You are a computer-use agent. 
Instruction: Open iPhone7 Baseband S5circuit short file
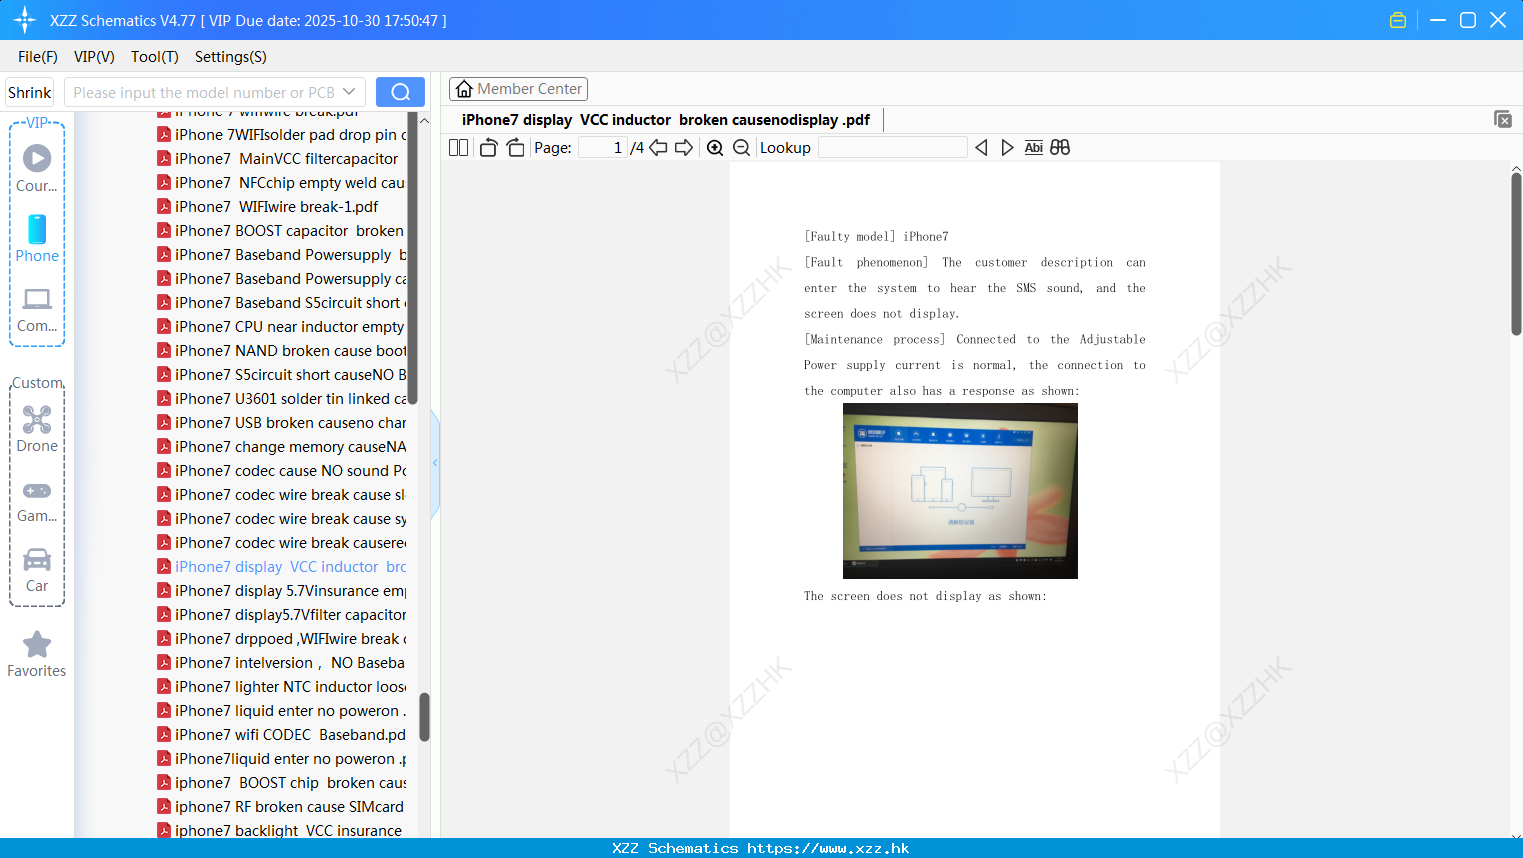pos(282,303)
